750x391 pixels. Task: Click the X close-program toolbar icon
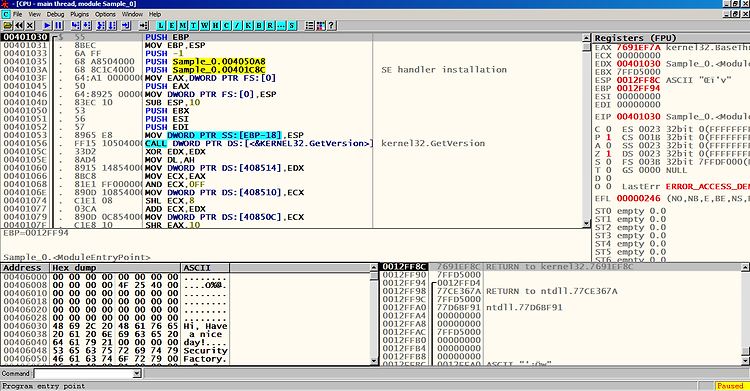[30, 26]
